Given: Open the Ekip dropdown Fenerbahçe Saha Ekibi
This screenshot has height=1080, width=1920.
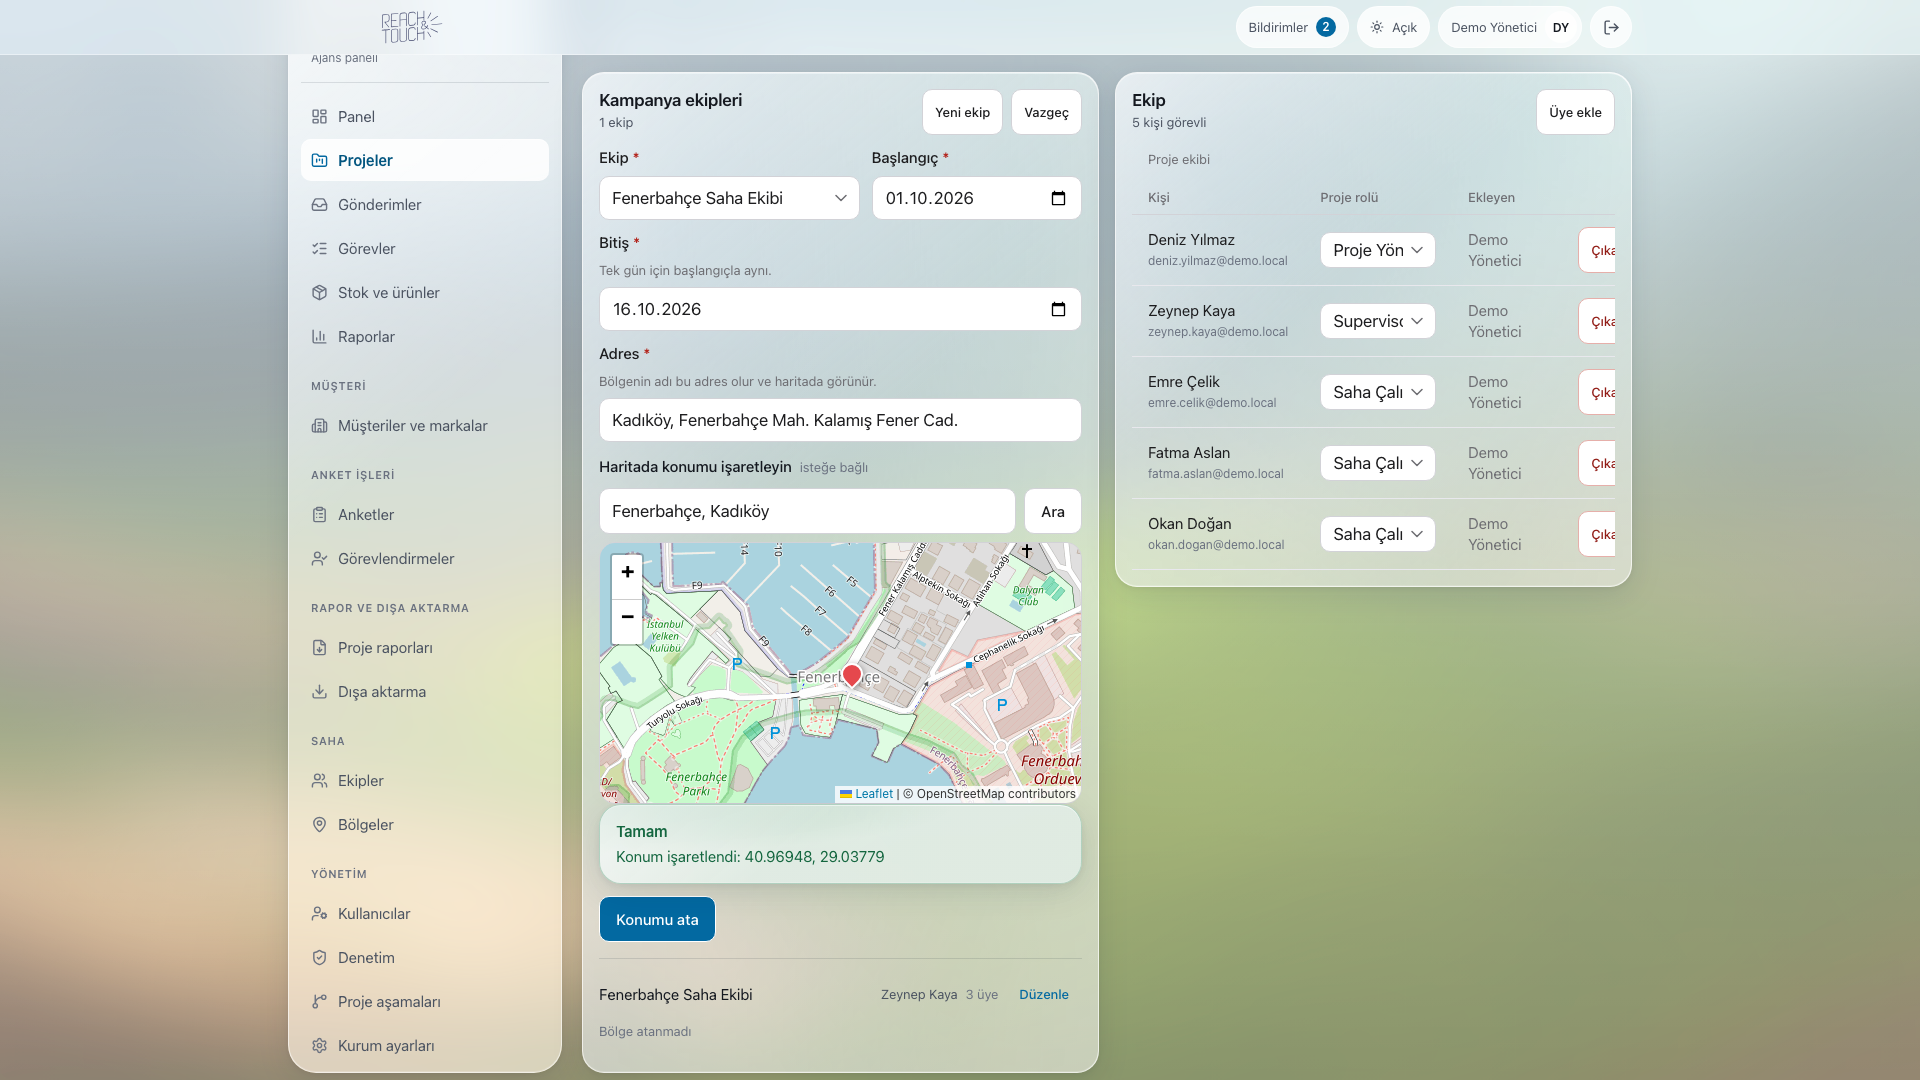Looking at the screenshot, I should click(729, 198).
